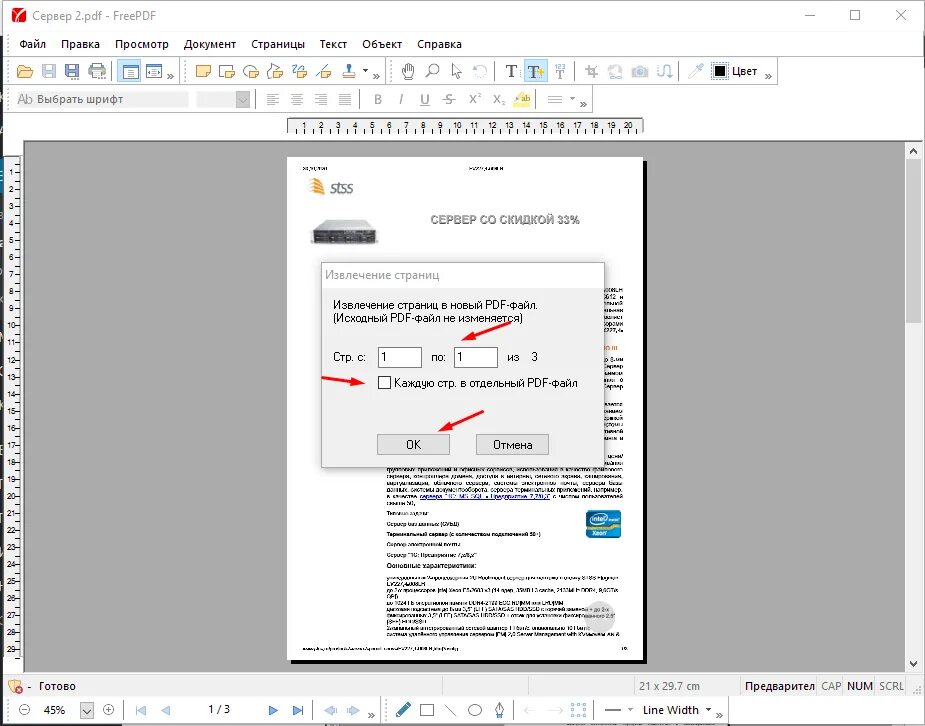Viewport: 925px width, 726px height.
Task: Open the Правка menu
Action: (x=80, y=44)
